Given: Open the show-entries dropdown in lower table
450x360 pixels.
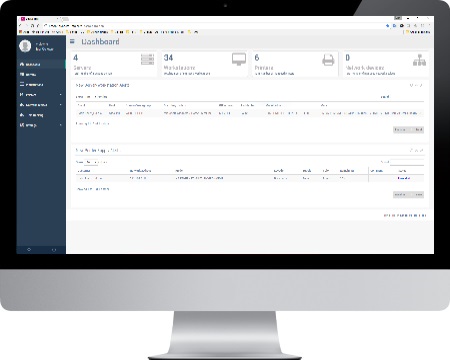Looking at the screenshot, I should point(90,162).
